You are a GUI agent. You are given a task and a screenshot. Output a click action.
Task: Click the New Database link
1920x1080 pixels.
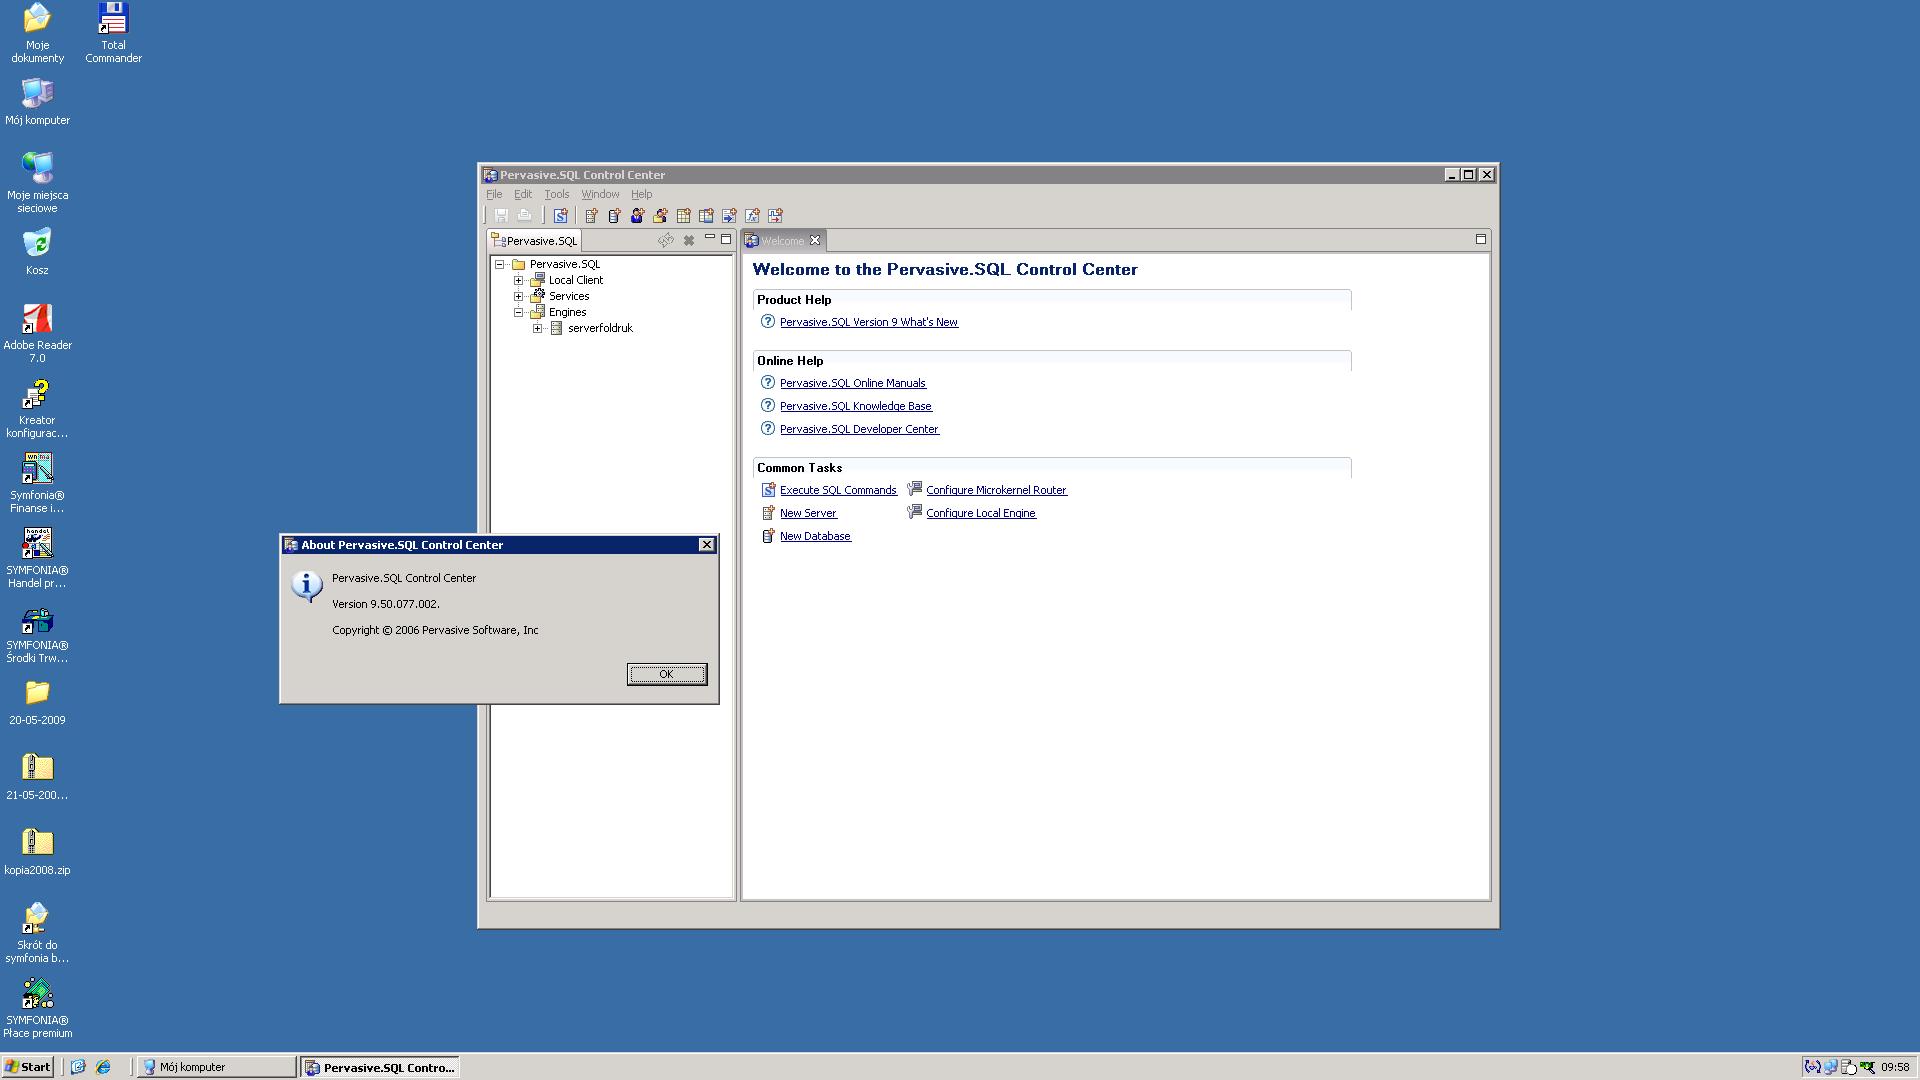[815, 536]
